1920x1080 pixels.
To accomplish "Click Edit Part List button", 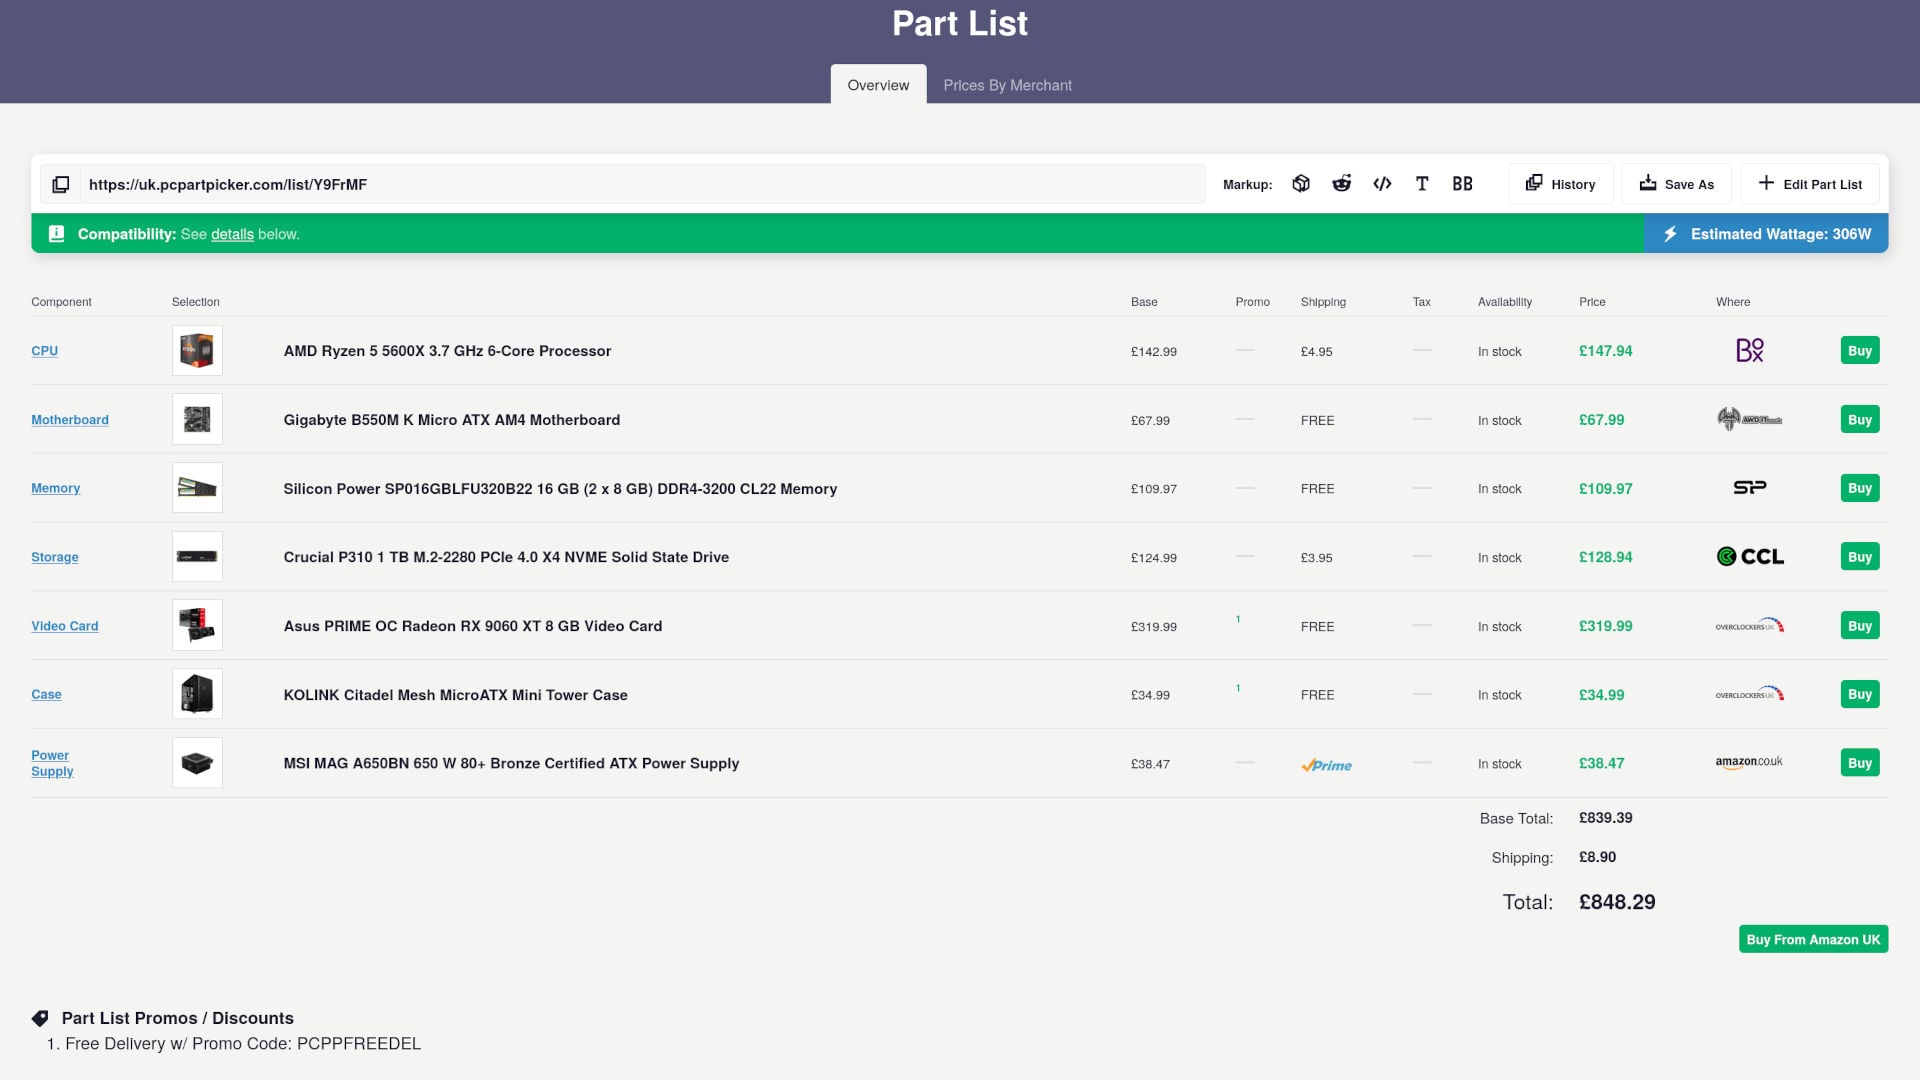I will tap(1810, 184).
